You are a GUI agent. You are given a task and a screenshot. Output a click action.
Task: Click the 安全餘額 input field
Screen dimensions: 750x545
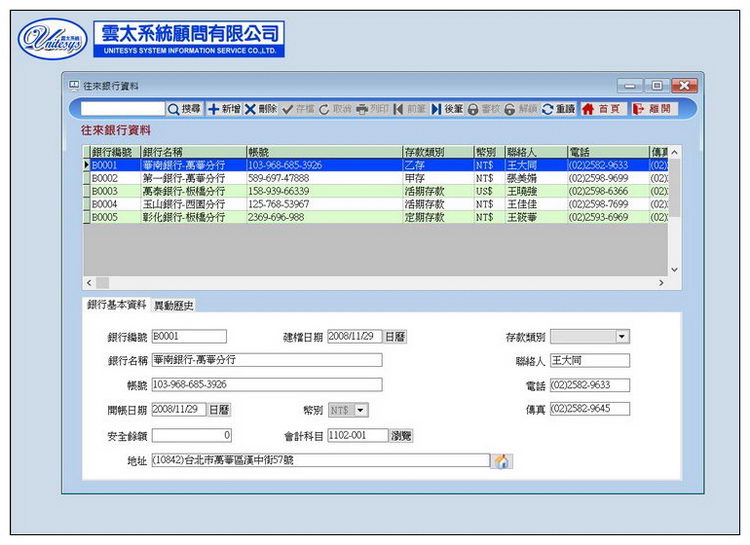[191, 436]
